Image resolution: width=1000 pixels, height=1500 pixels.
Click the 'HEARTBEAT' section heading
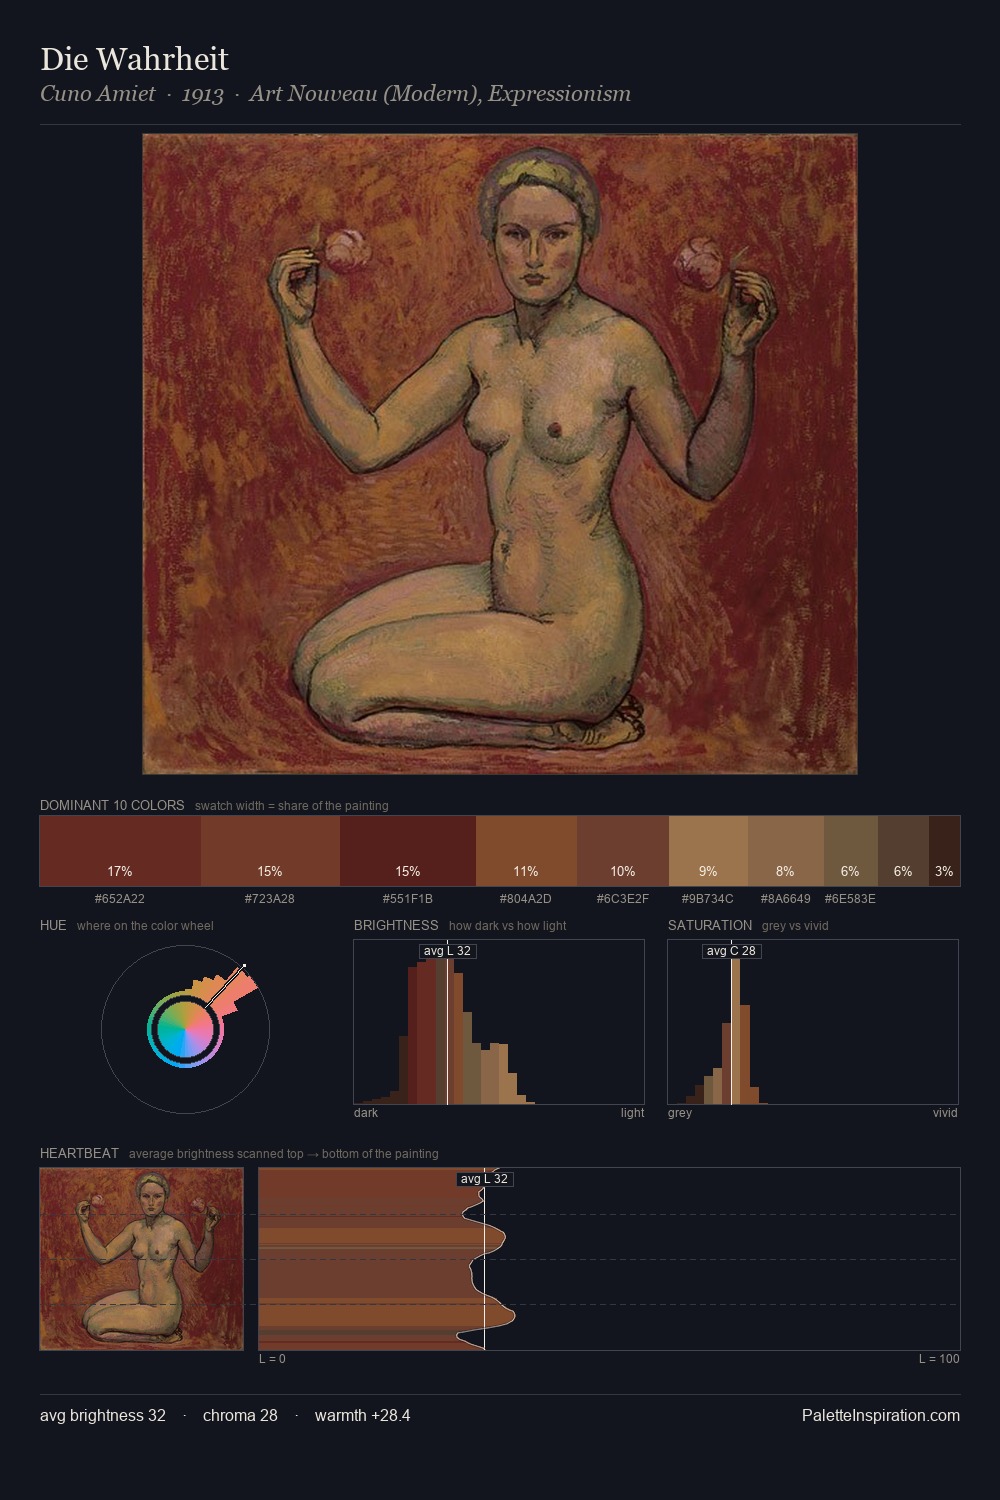click(79, 1153)
